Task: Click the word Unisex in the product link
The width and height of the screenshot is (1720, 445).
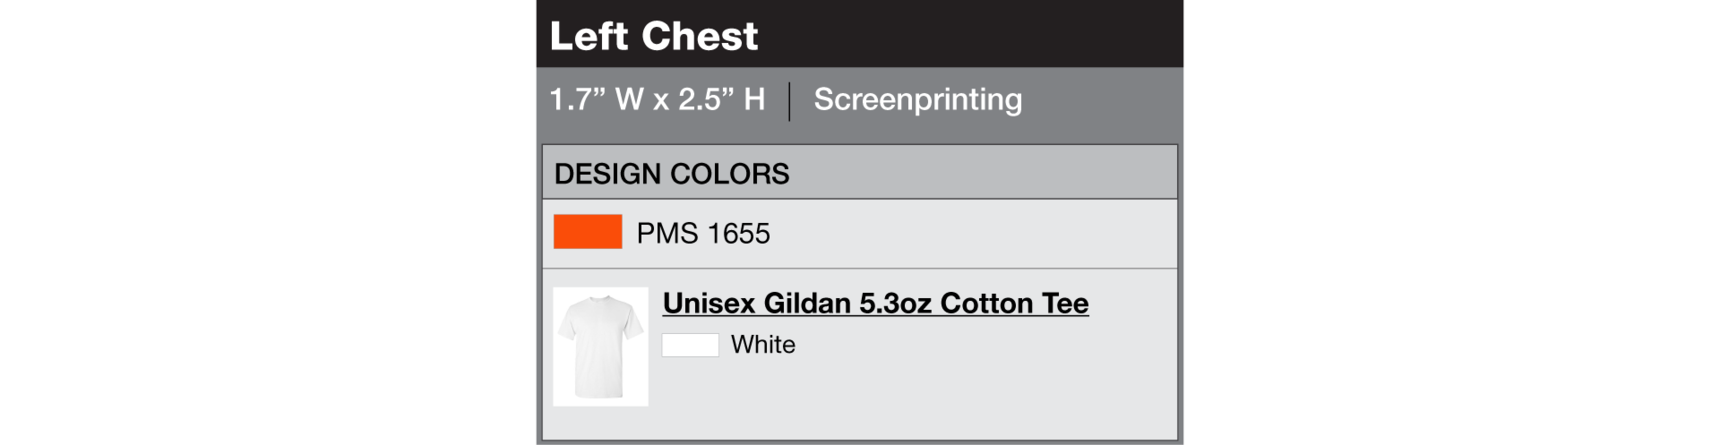Action: pyautogui.click(x=708, y=303)
